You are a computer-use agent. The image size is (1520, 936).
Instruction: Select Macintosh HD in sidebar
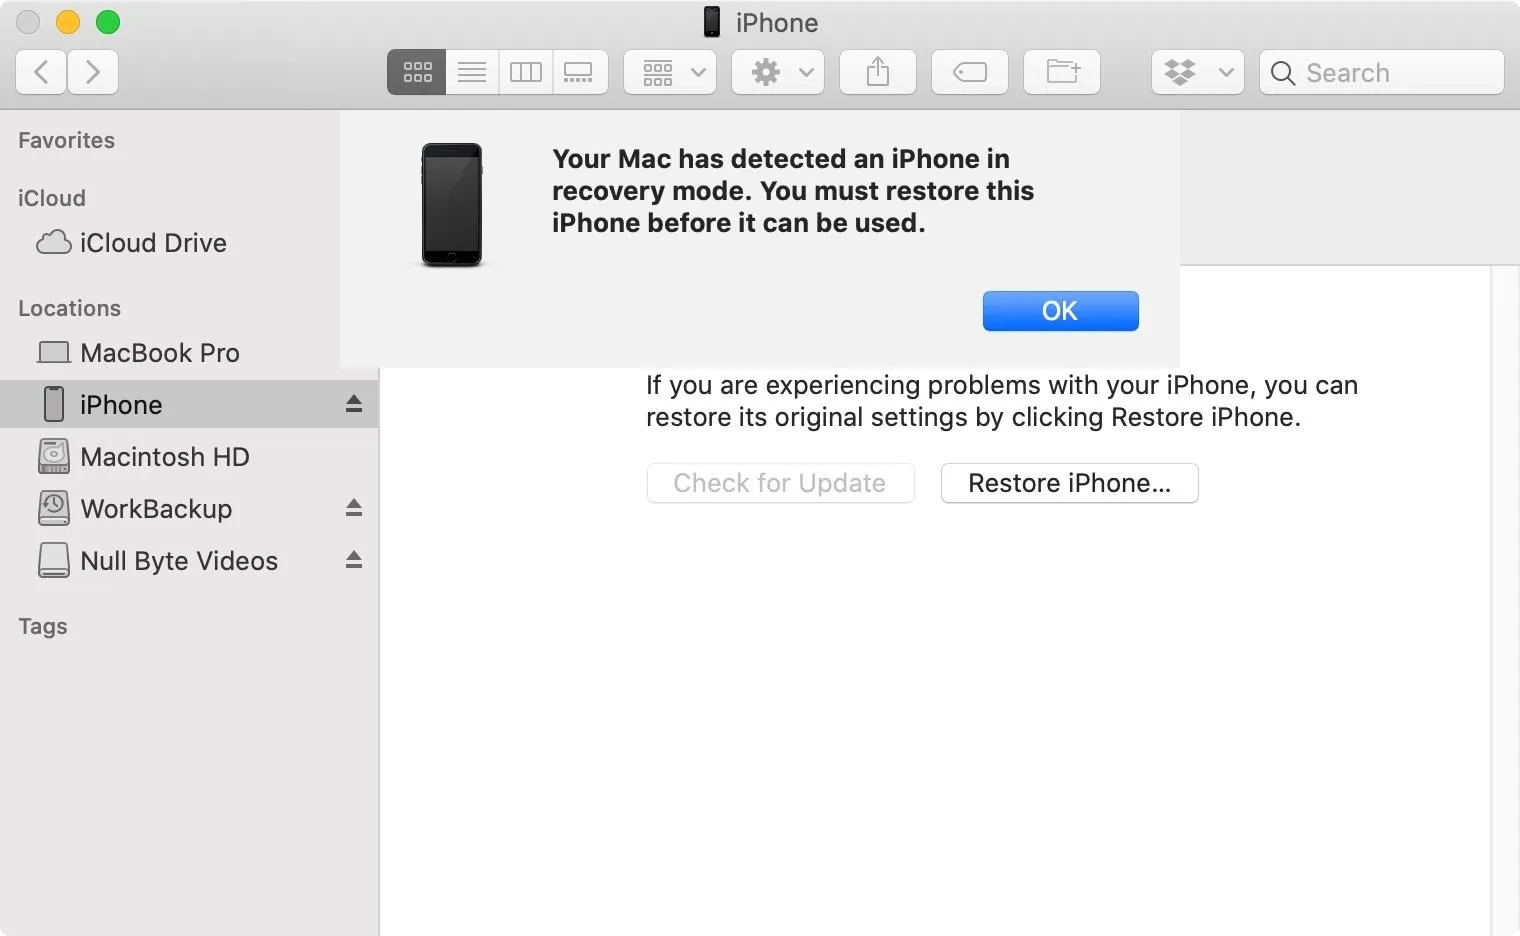pos(164,457)
